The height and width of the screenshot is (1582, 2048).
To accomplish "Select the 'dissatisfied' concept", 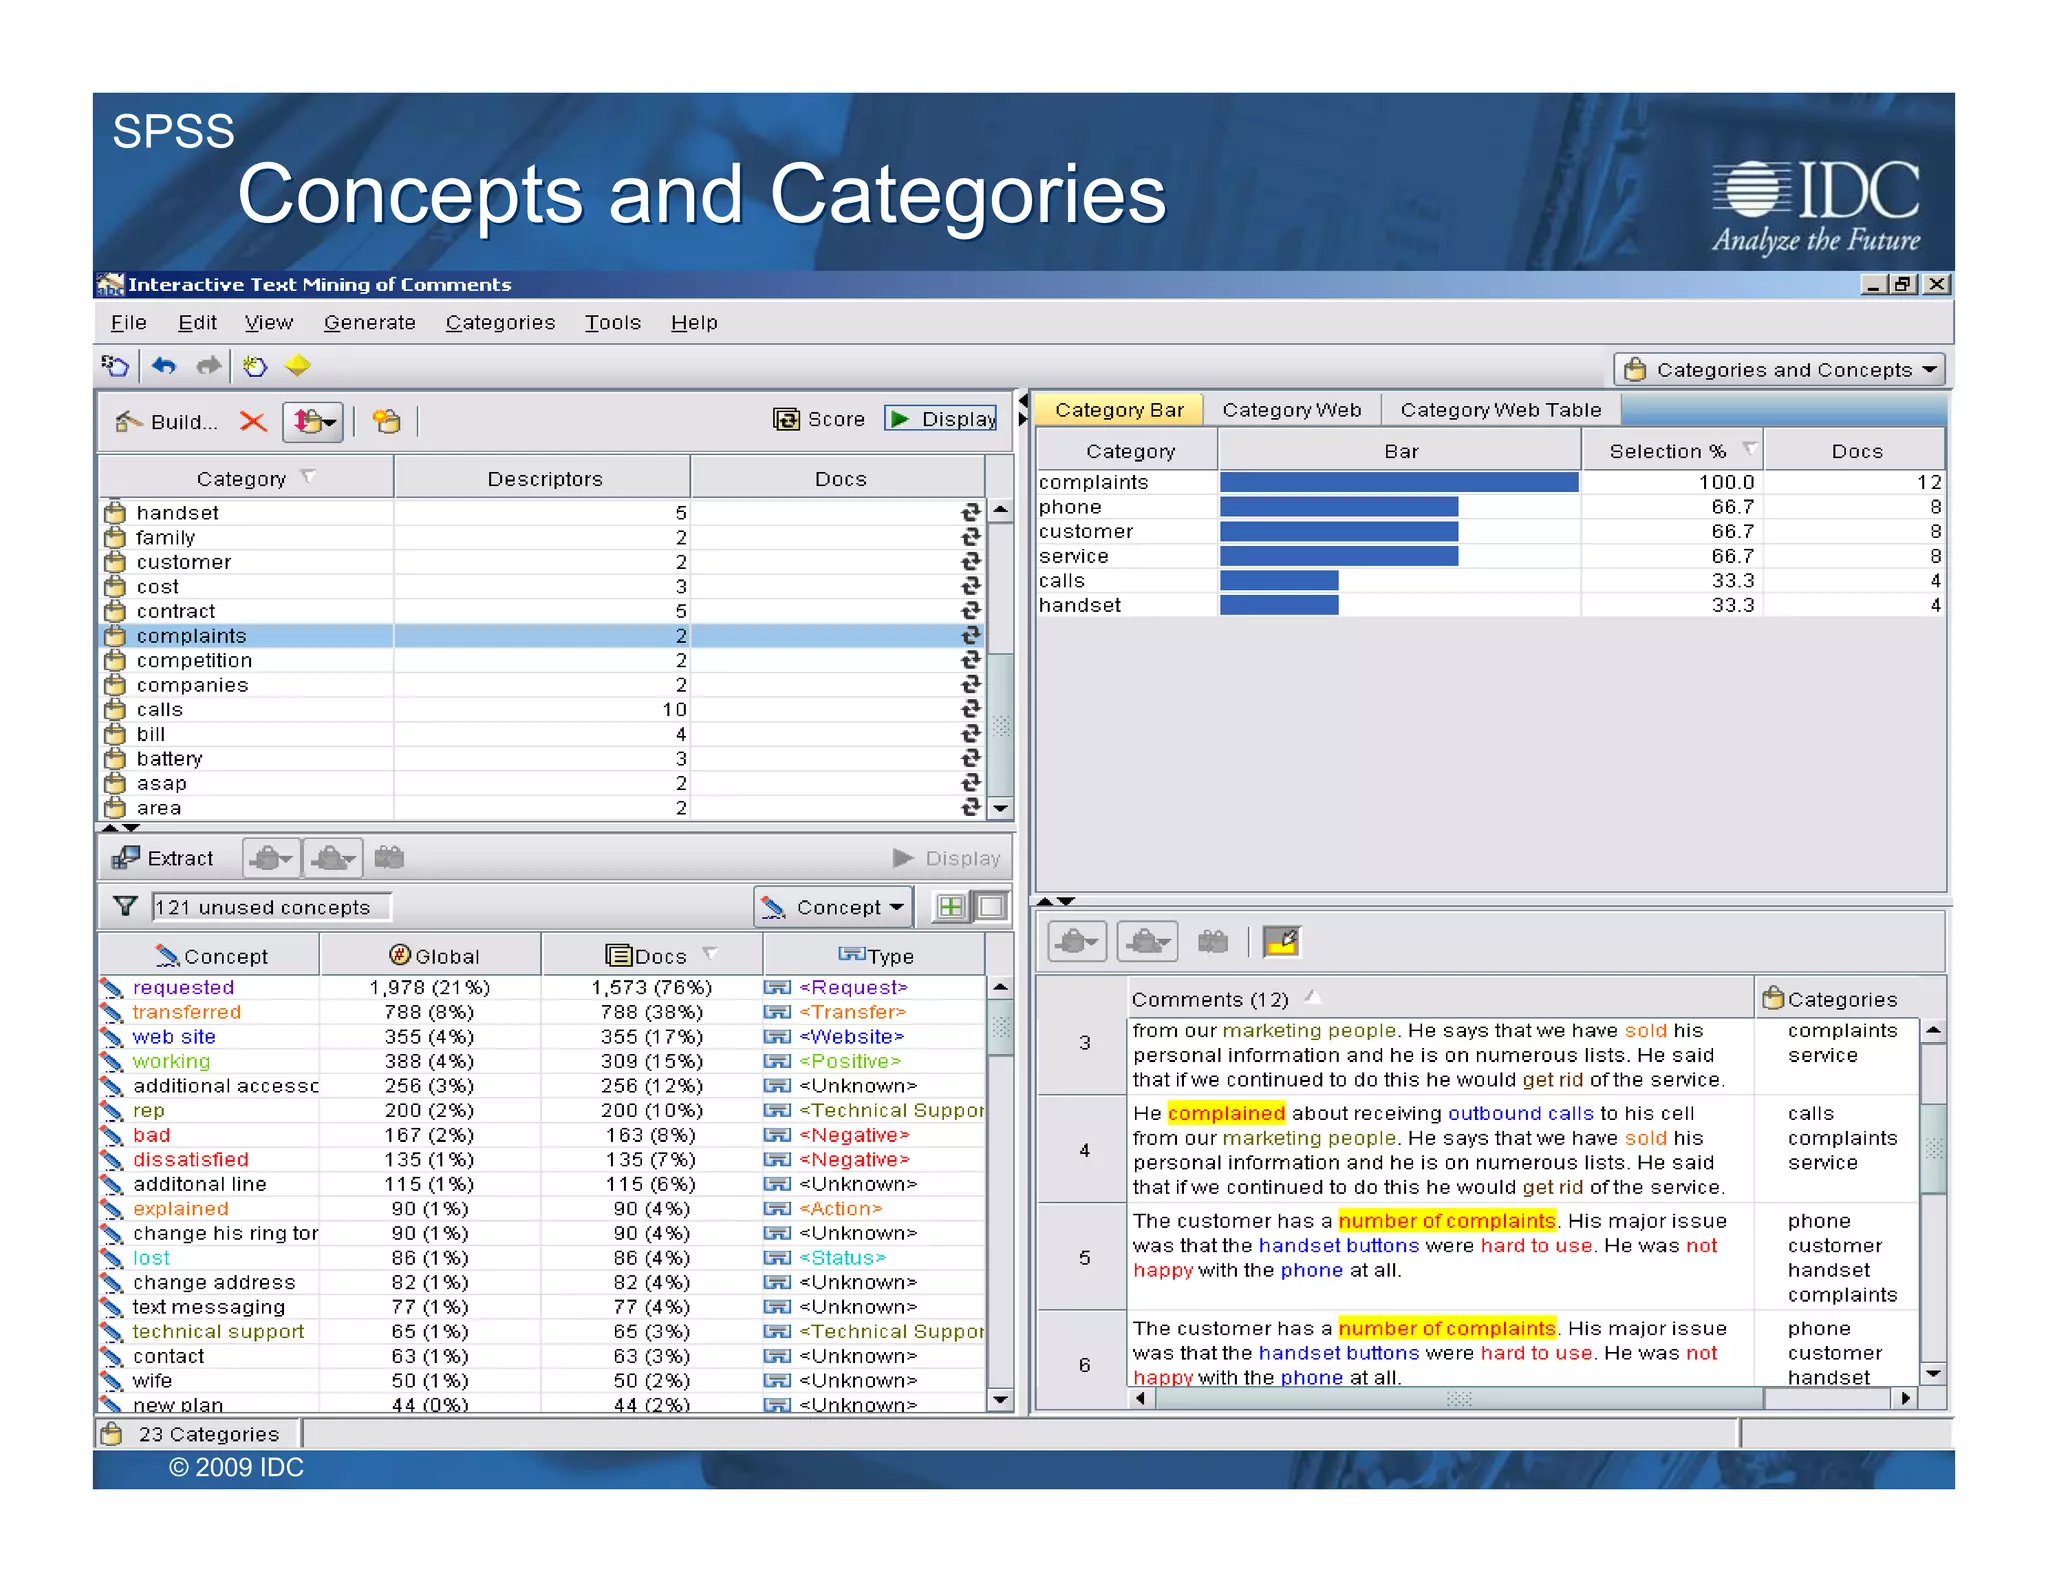I will click(x=191, y=1159).
